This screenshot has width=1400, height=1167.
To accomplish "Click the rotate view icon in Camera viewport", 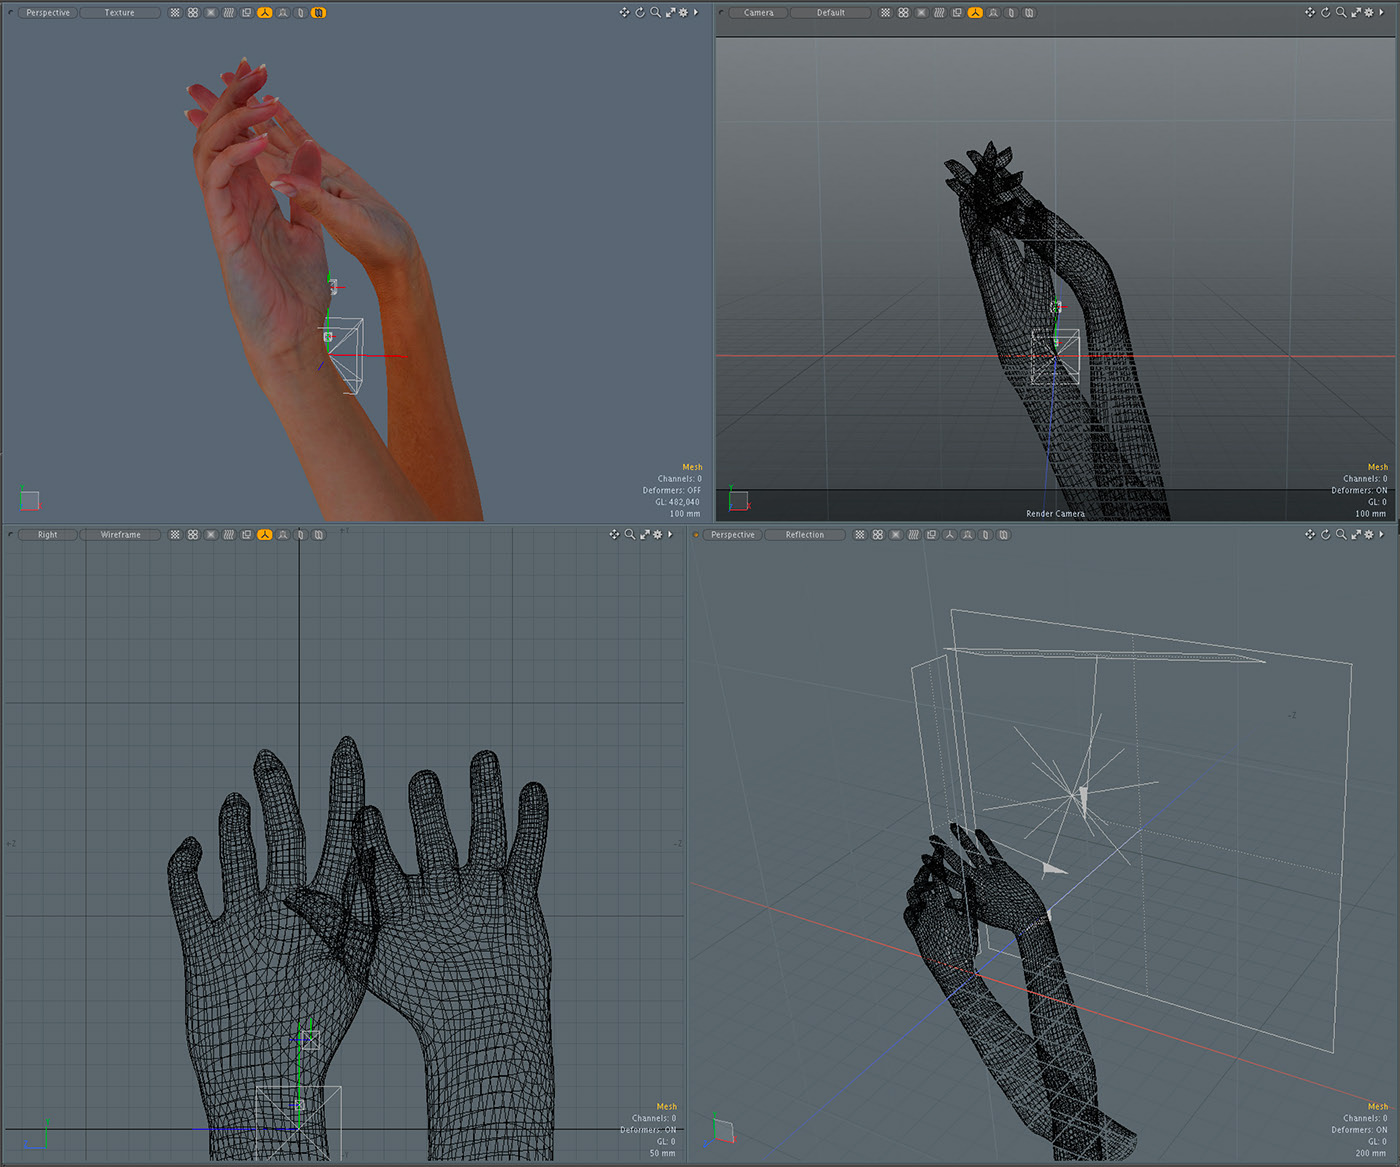I will (x=1325, y=13).
